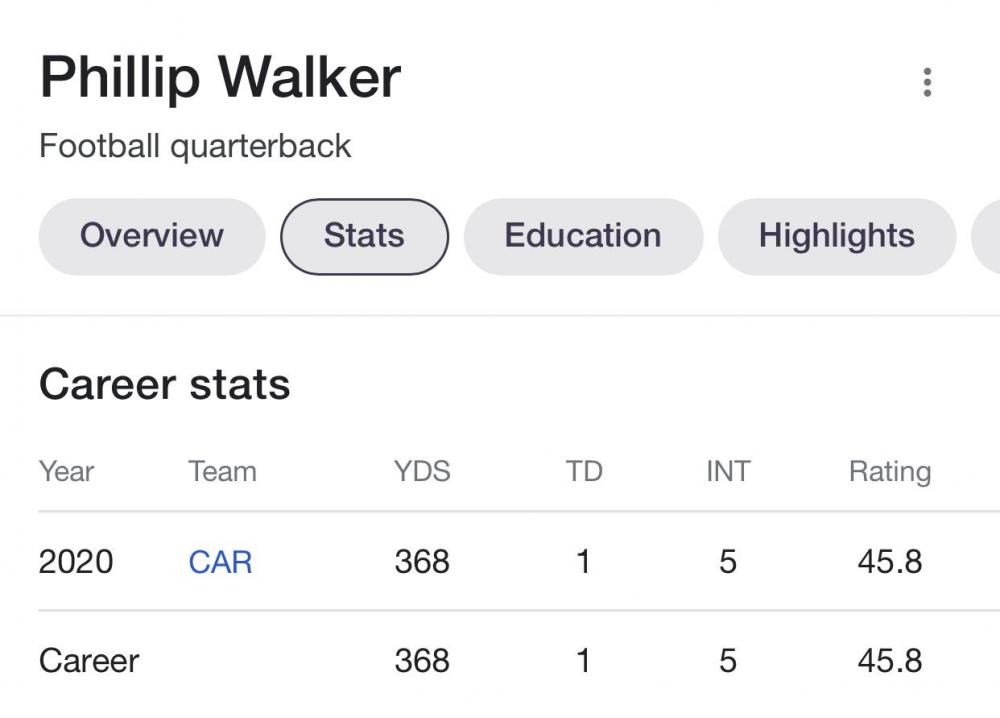Click the Career stats heading
The width and height of the screenshot is (1000, 718).
(x=164, y=384)
